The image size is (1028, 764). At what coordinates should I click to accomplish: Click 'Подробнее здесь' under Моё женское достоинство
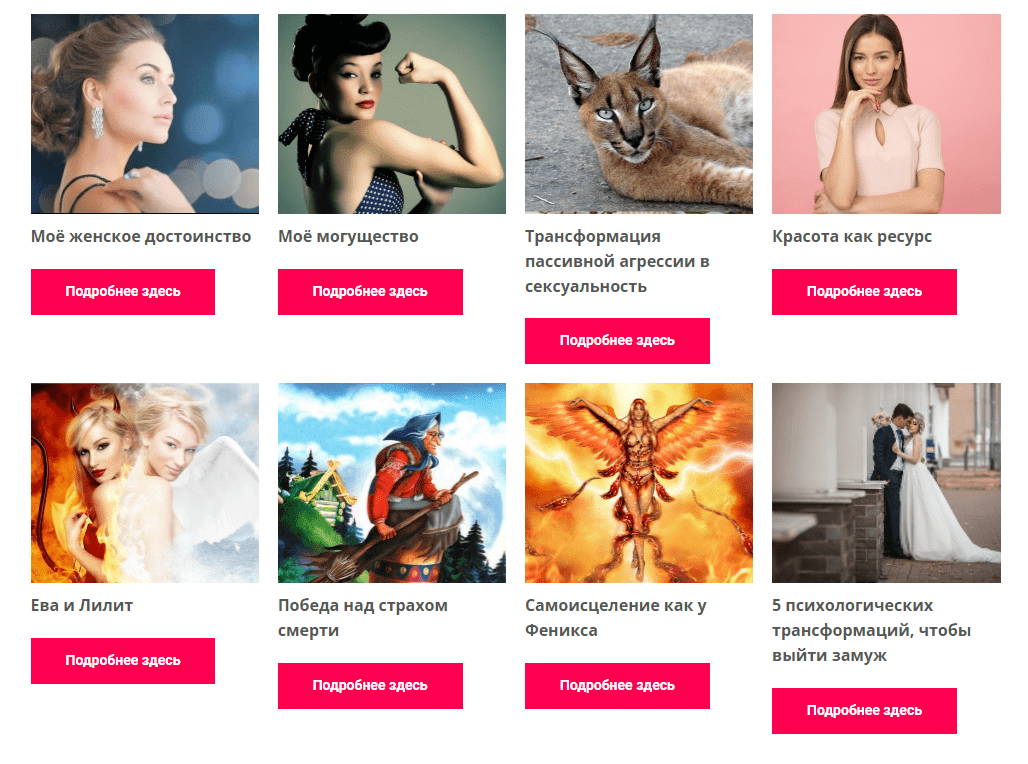point(123,292)
